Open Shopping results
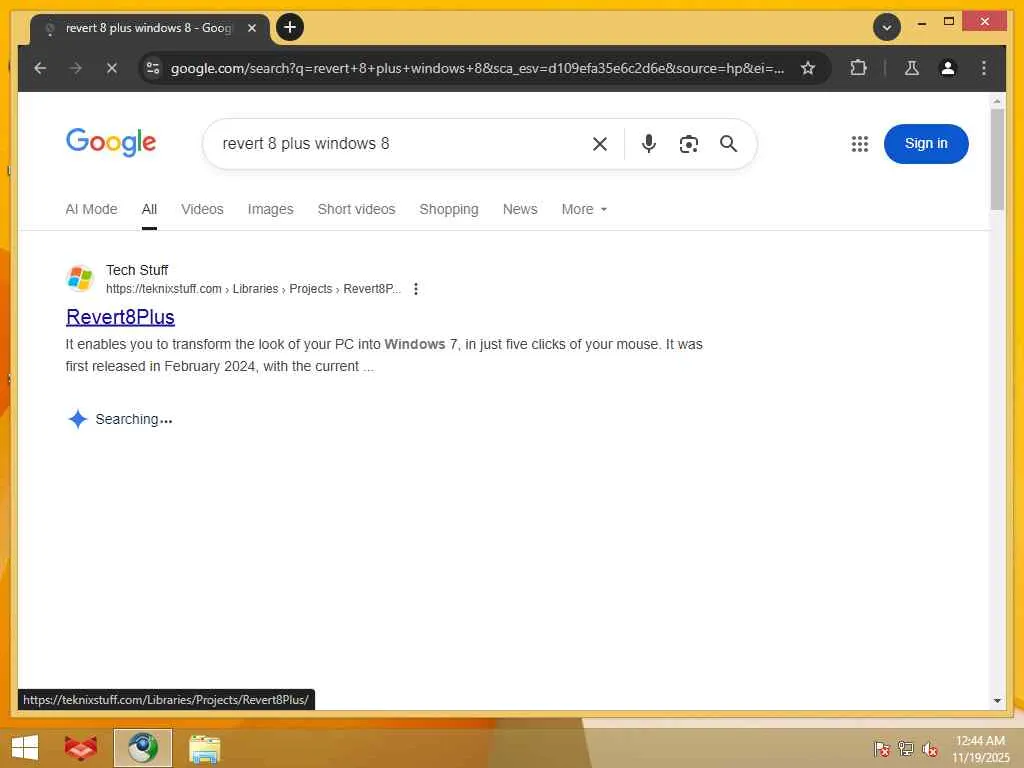Viewport: 1024px width, 768px height. pyautogui.click(x=449, y=209)
